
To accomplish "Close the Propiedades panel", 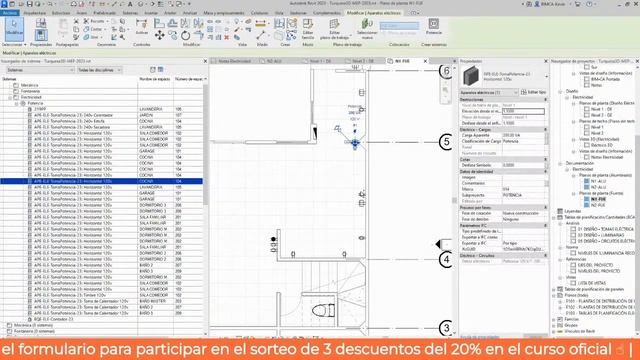I will (546, 61).
